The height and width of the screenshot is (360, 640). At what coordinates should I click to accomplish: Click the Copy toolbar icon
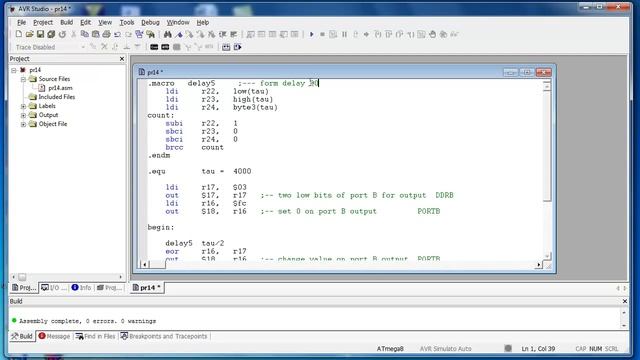(x=84, y=35)
